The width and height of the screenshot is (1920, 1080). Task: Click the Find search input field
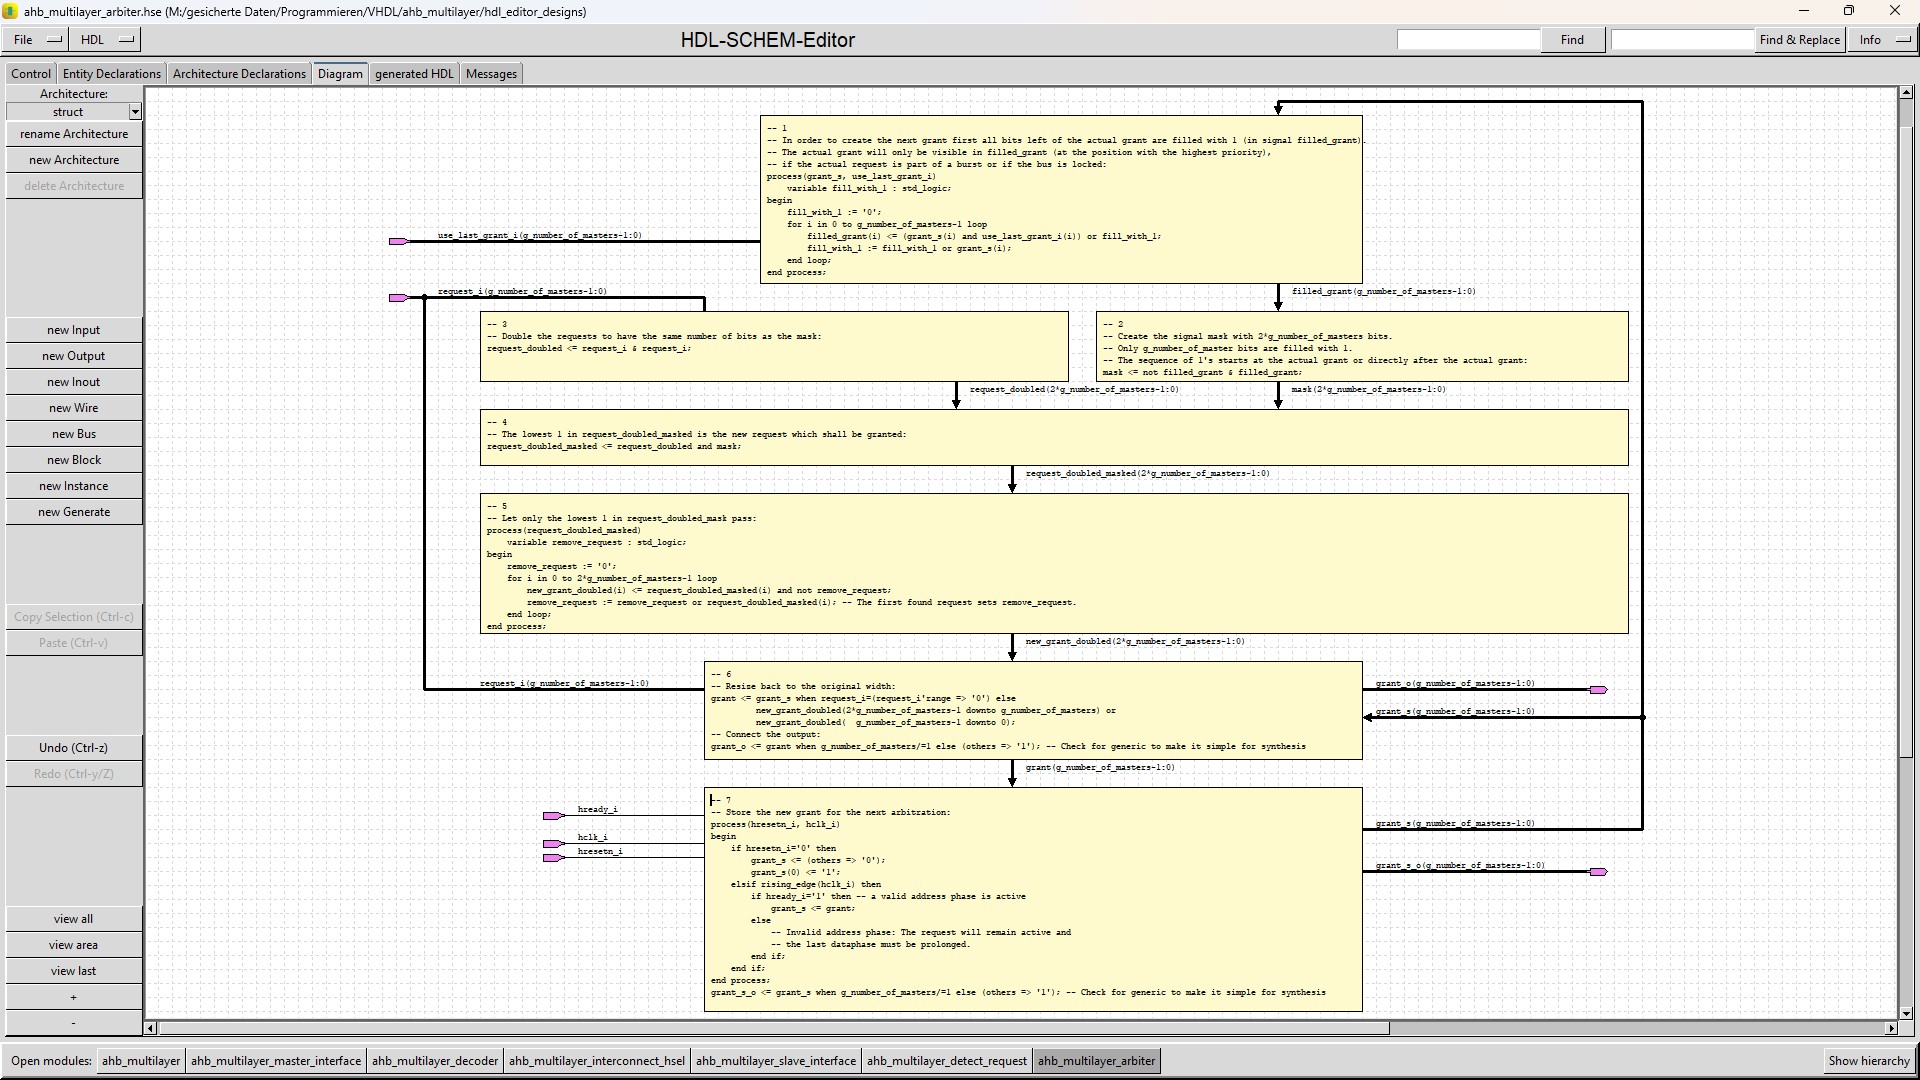click(1468, 40)
